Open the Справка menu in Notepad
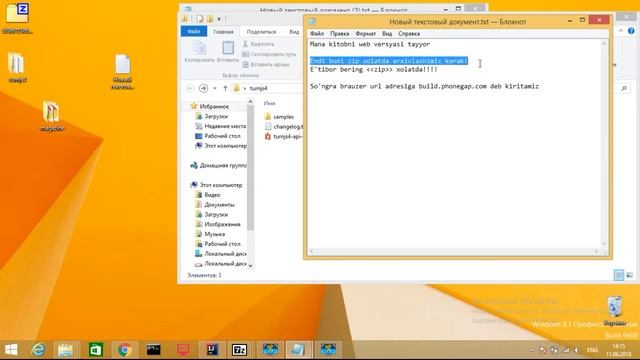Screen dimensions: 640x360 409,33
